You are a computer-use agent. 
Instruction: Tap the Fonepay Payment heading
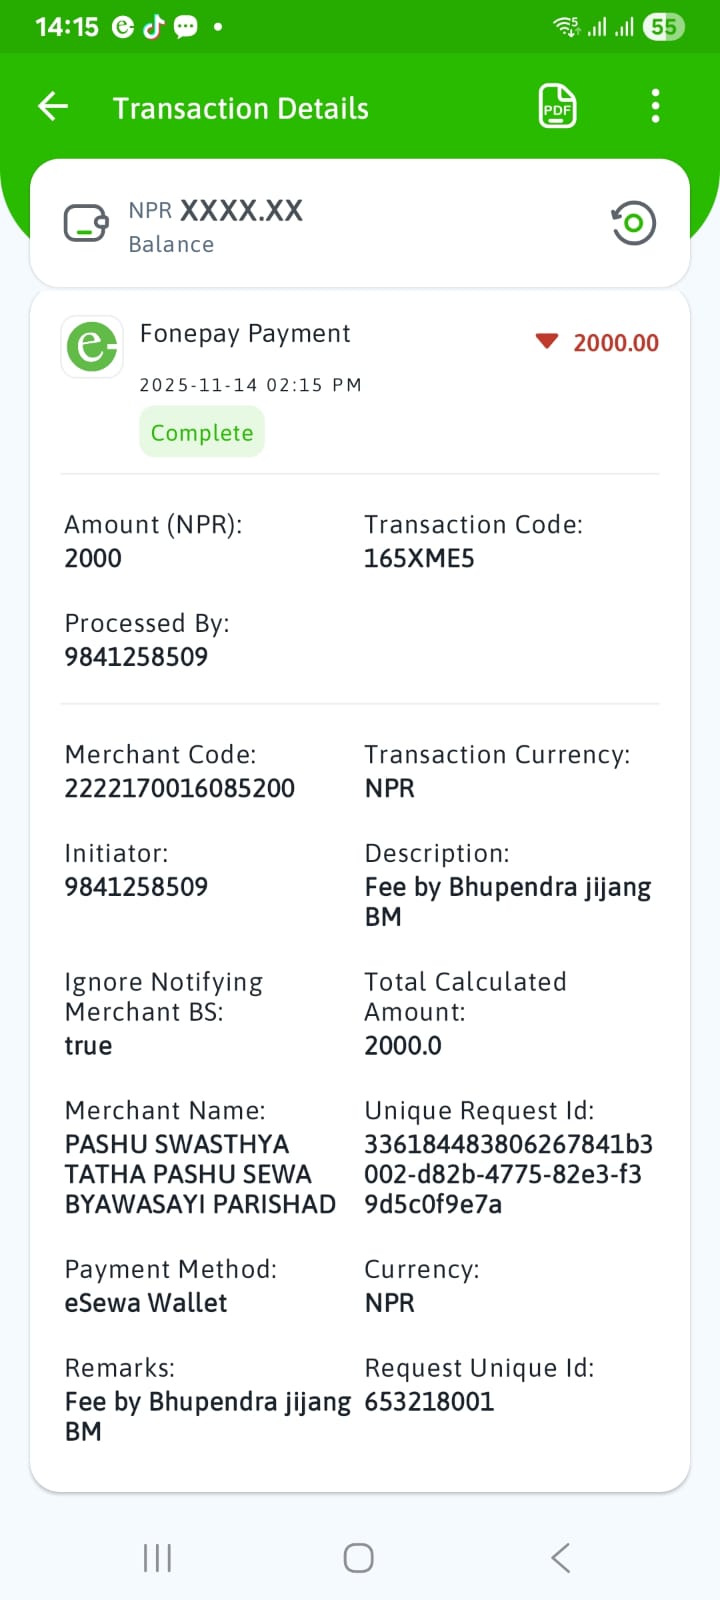[x=245, y=333]
